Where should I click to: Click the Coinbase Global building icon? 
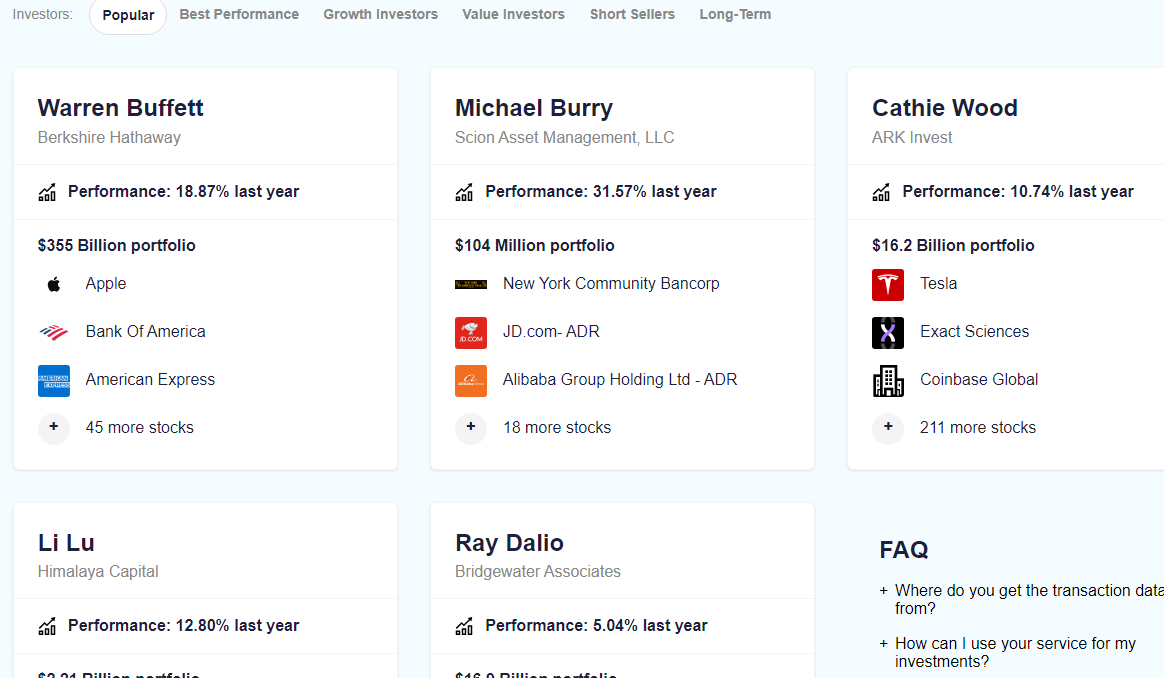point(888,380)
